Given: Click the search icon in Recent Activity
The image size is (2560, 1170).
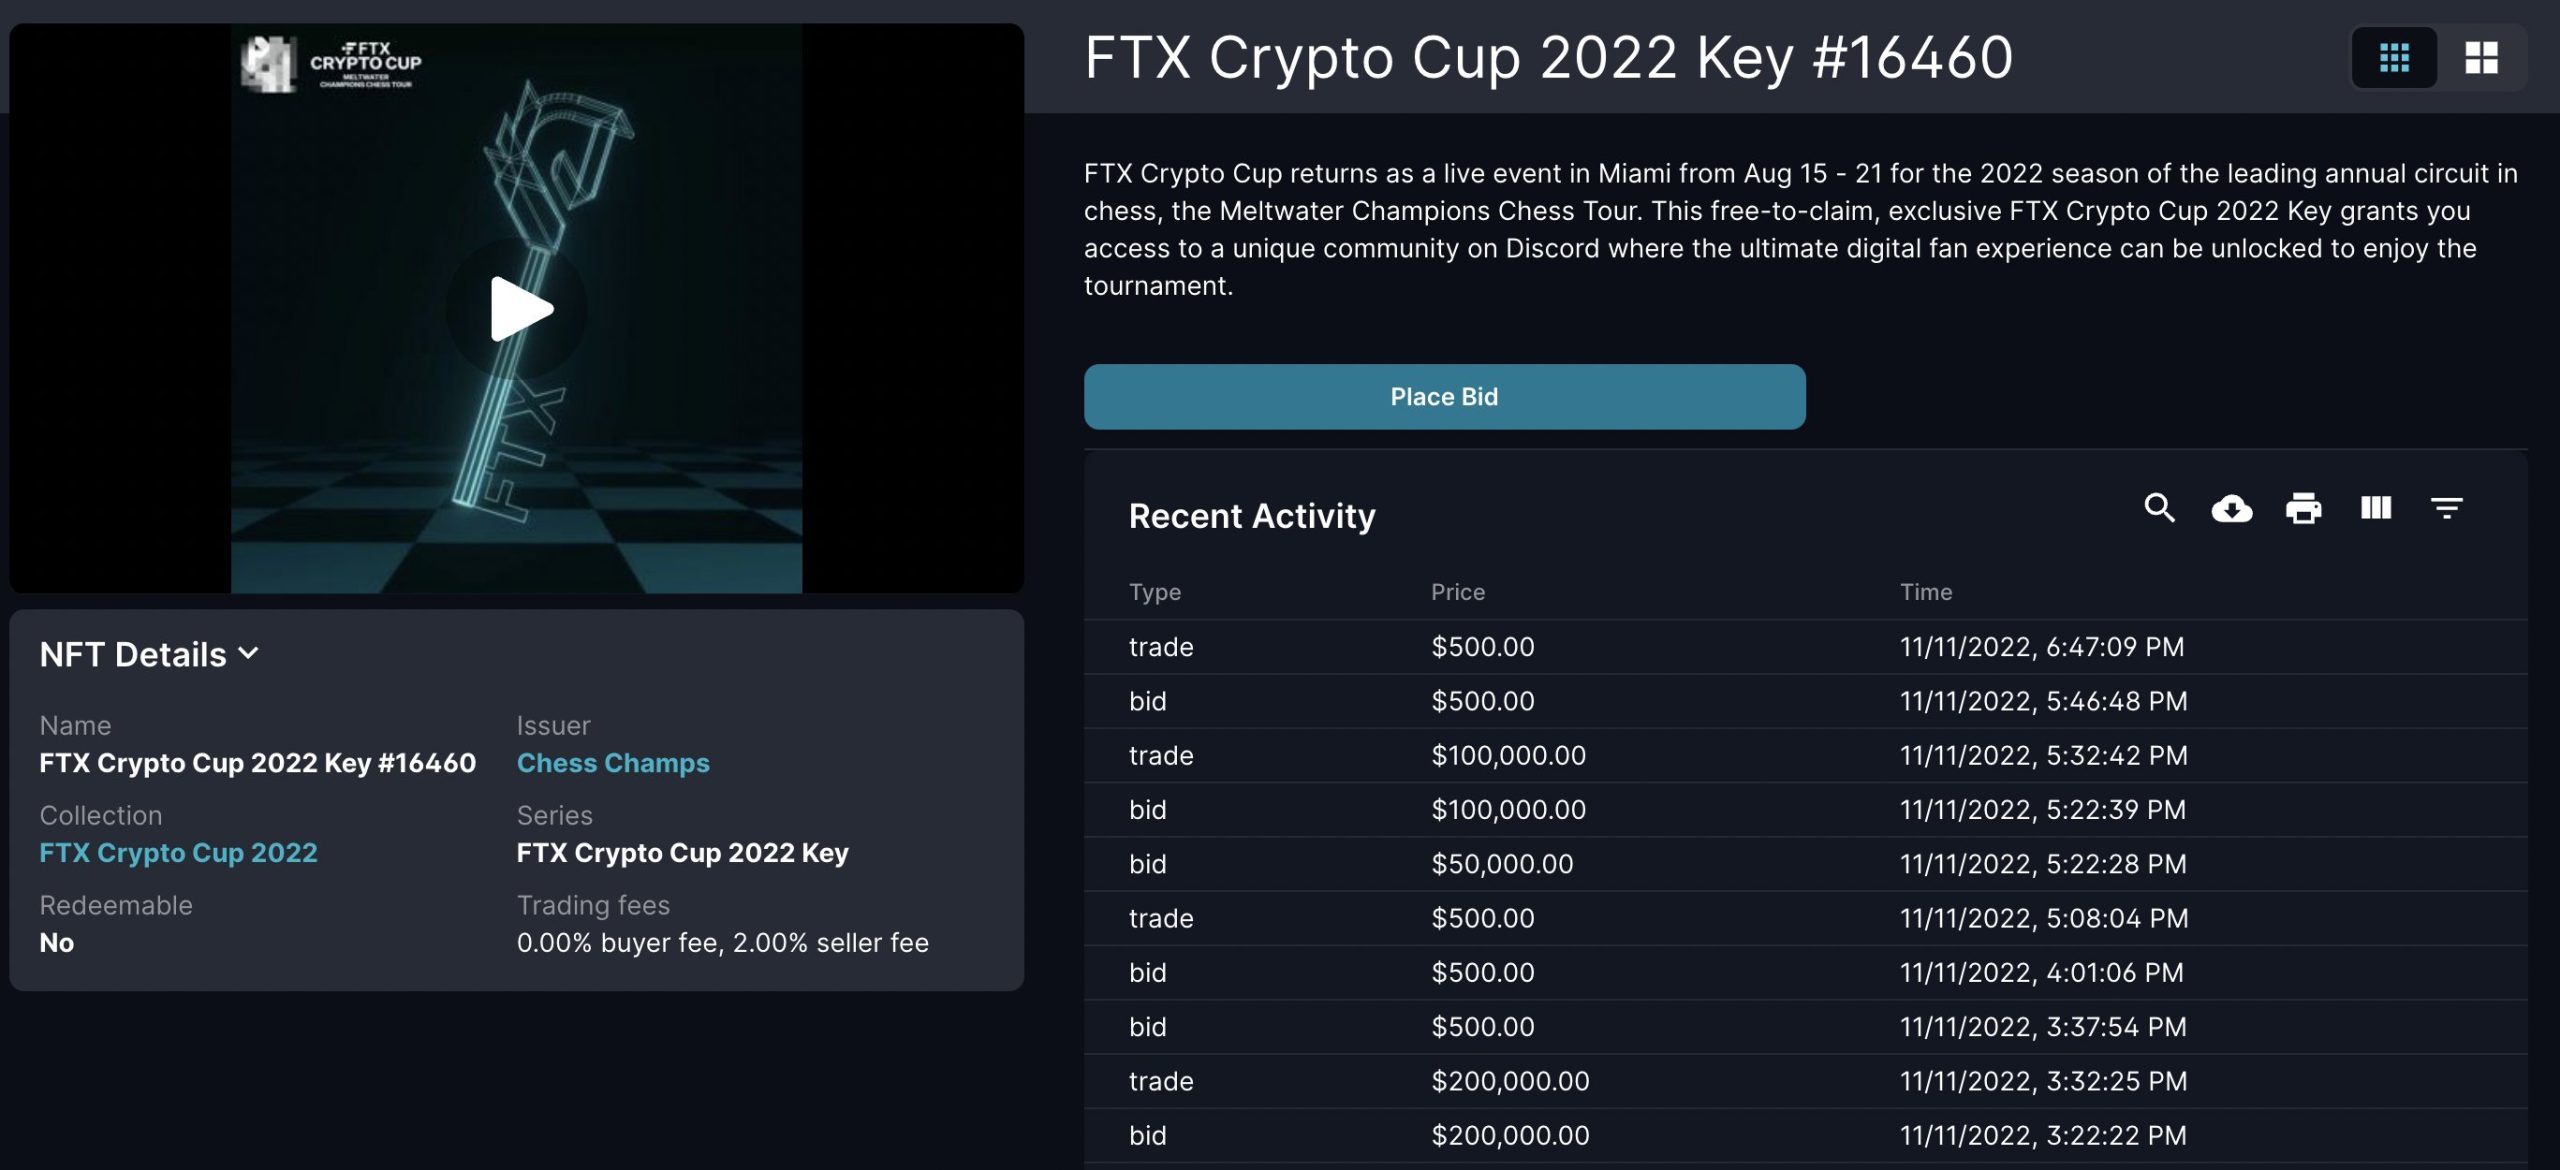Looking at the screenshot, I should tap(2159, 508).
